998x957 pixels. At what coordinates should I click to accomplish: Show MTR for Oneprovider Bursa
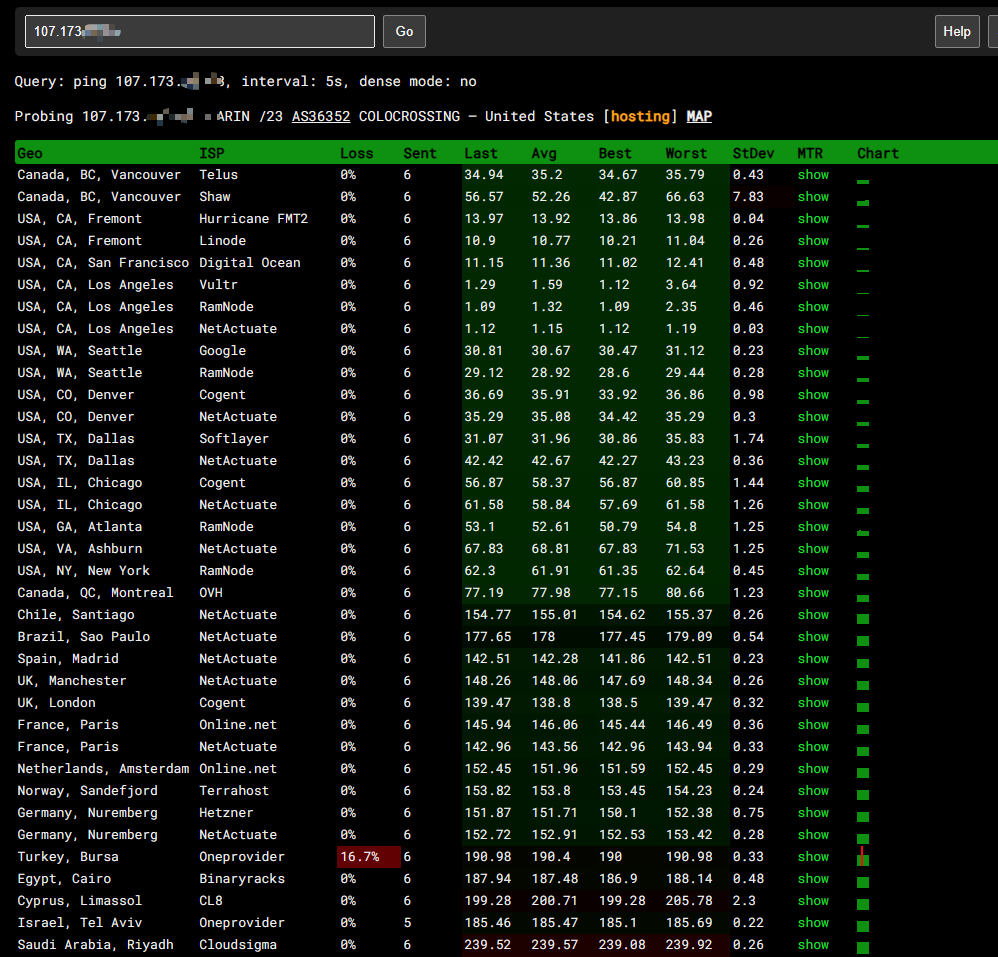pos(813,857)
